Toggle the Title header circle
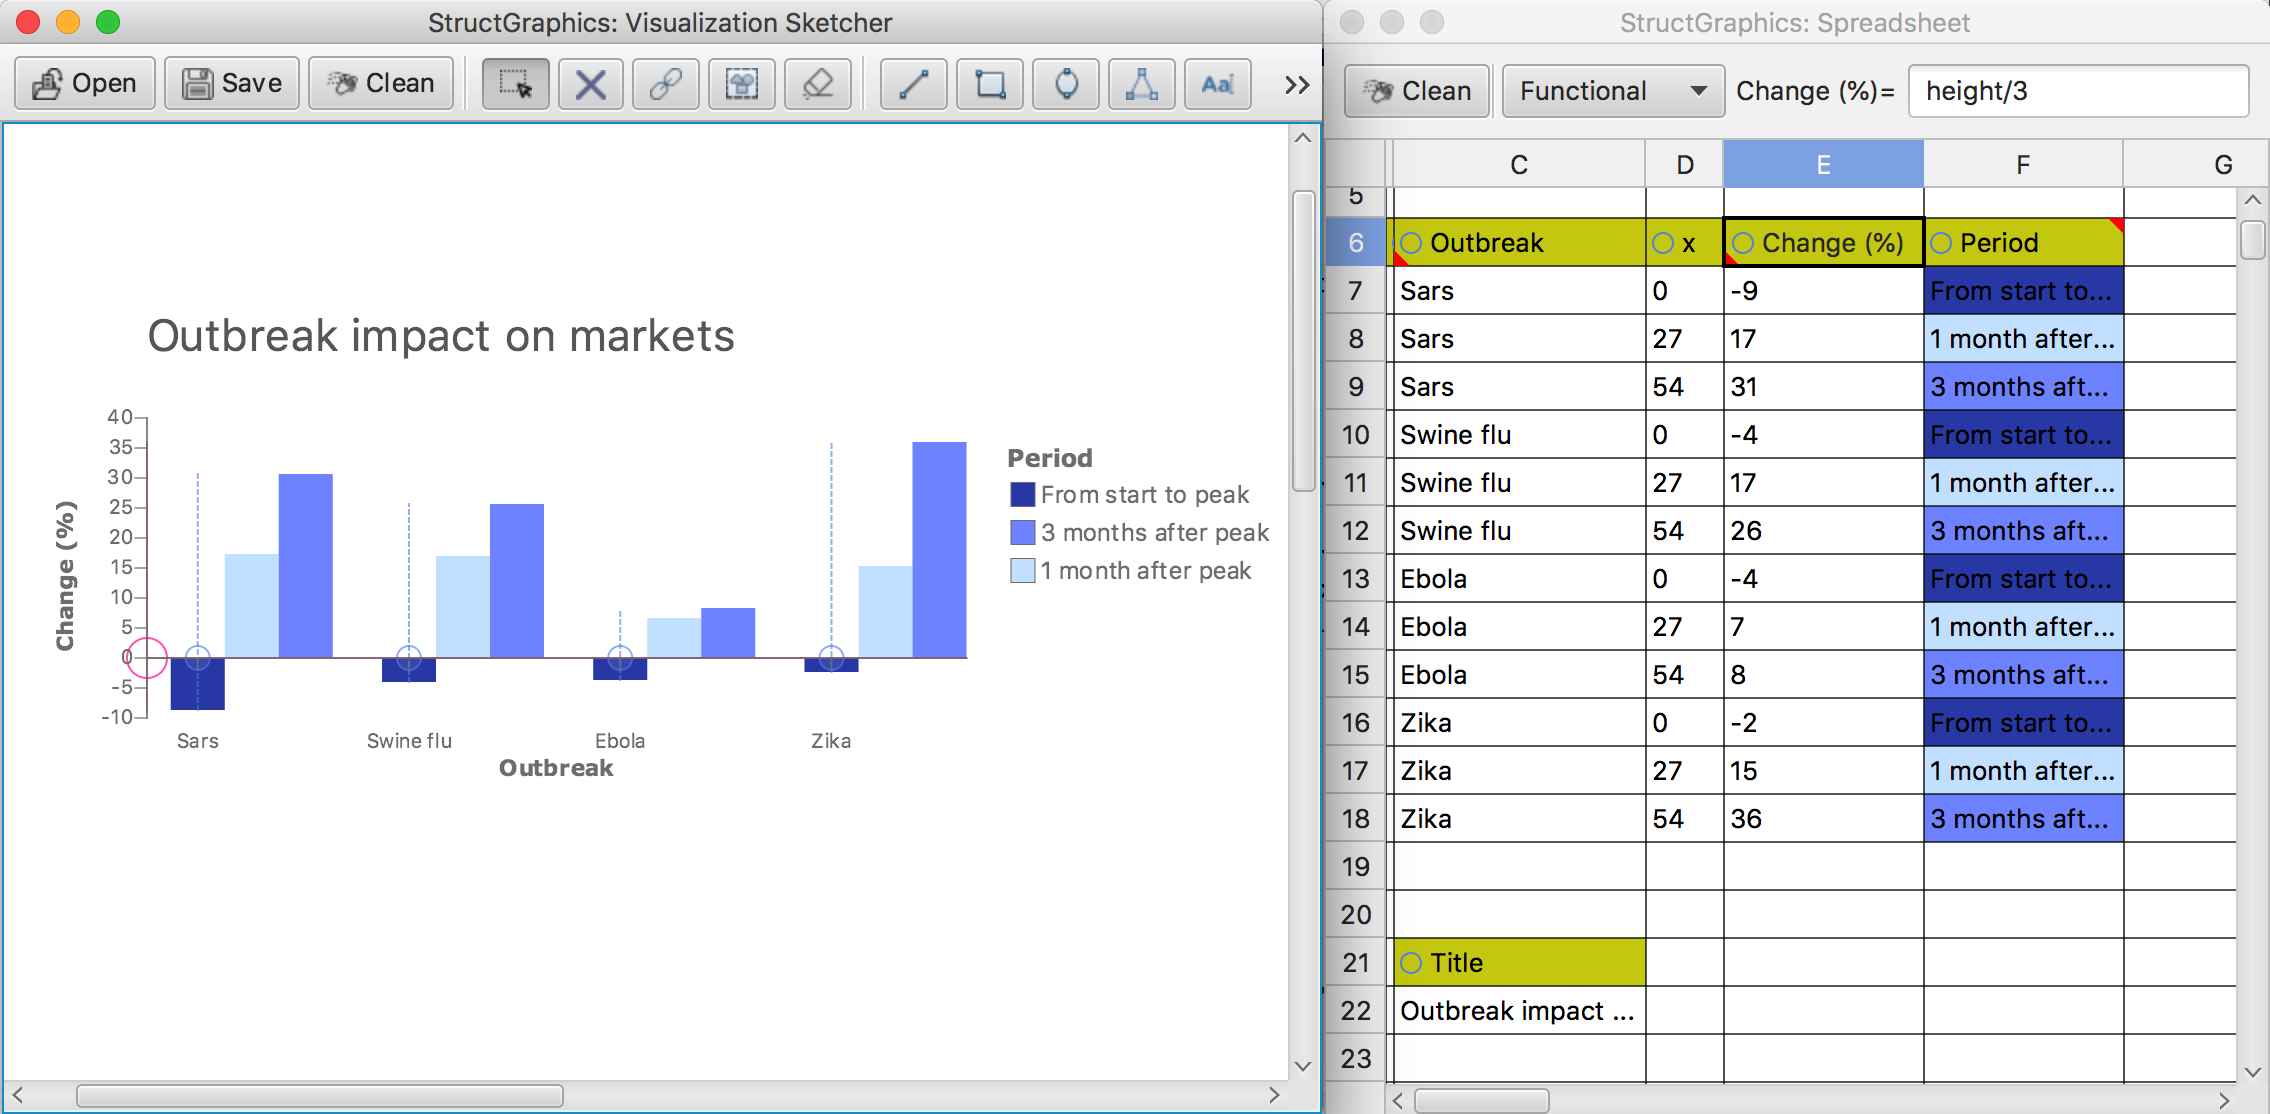Screen dimensions: 2270x1114 click(1411, 963)
